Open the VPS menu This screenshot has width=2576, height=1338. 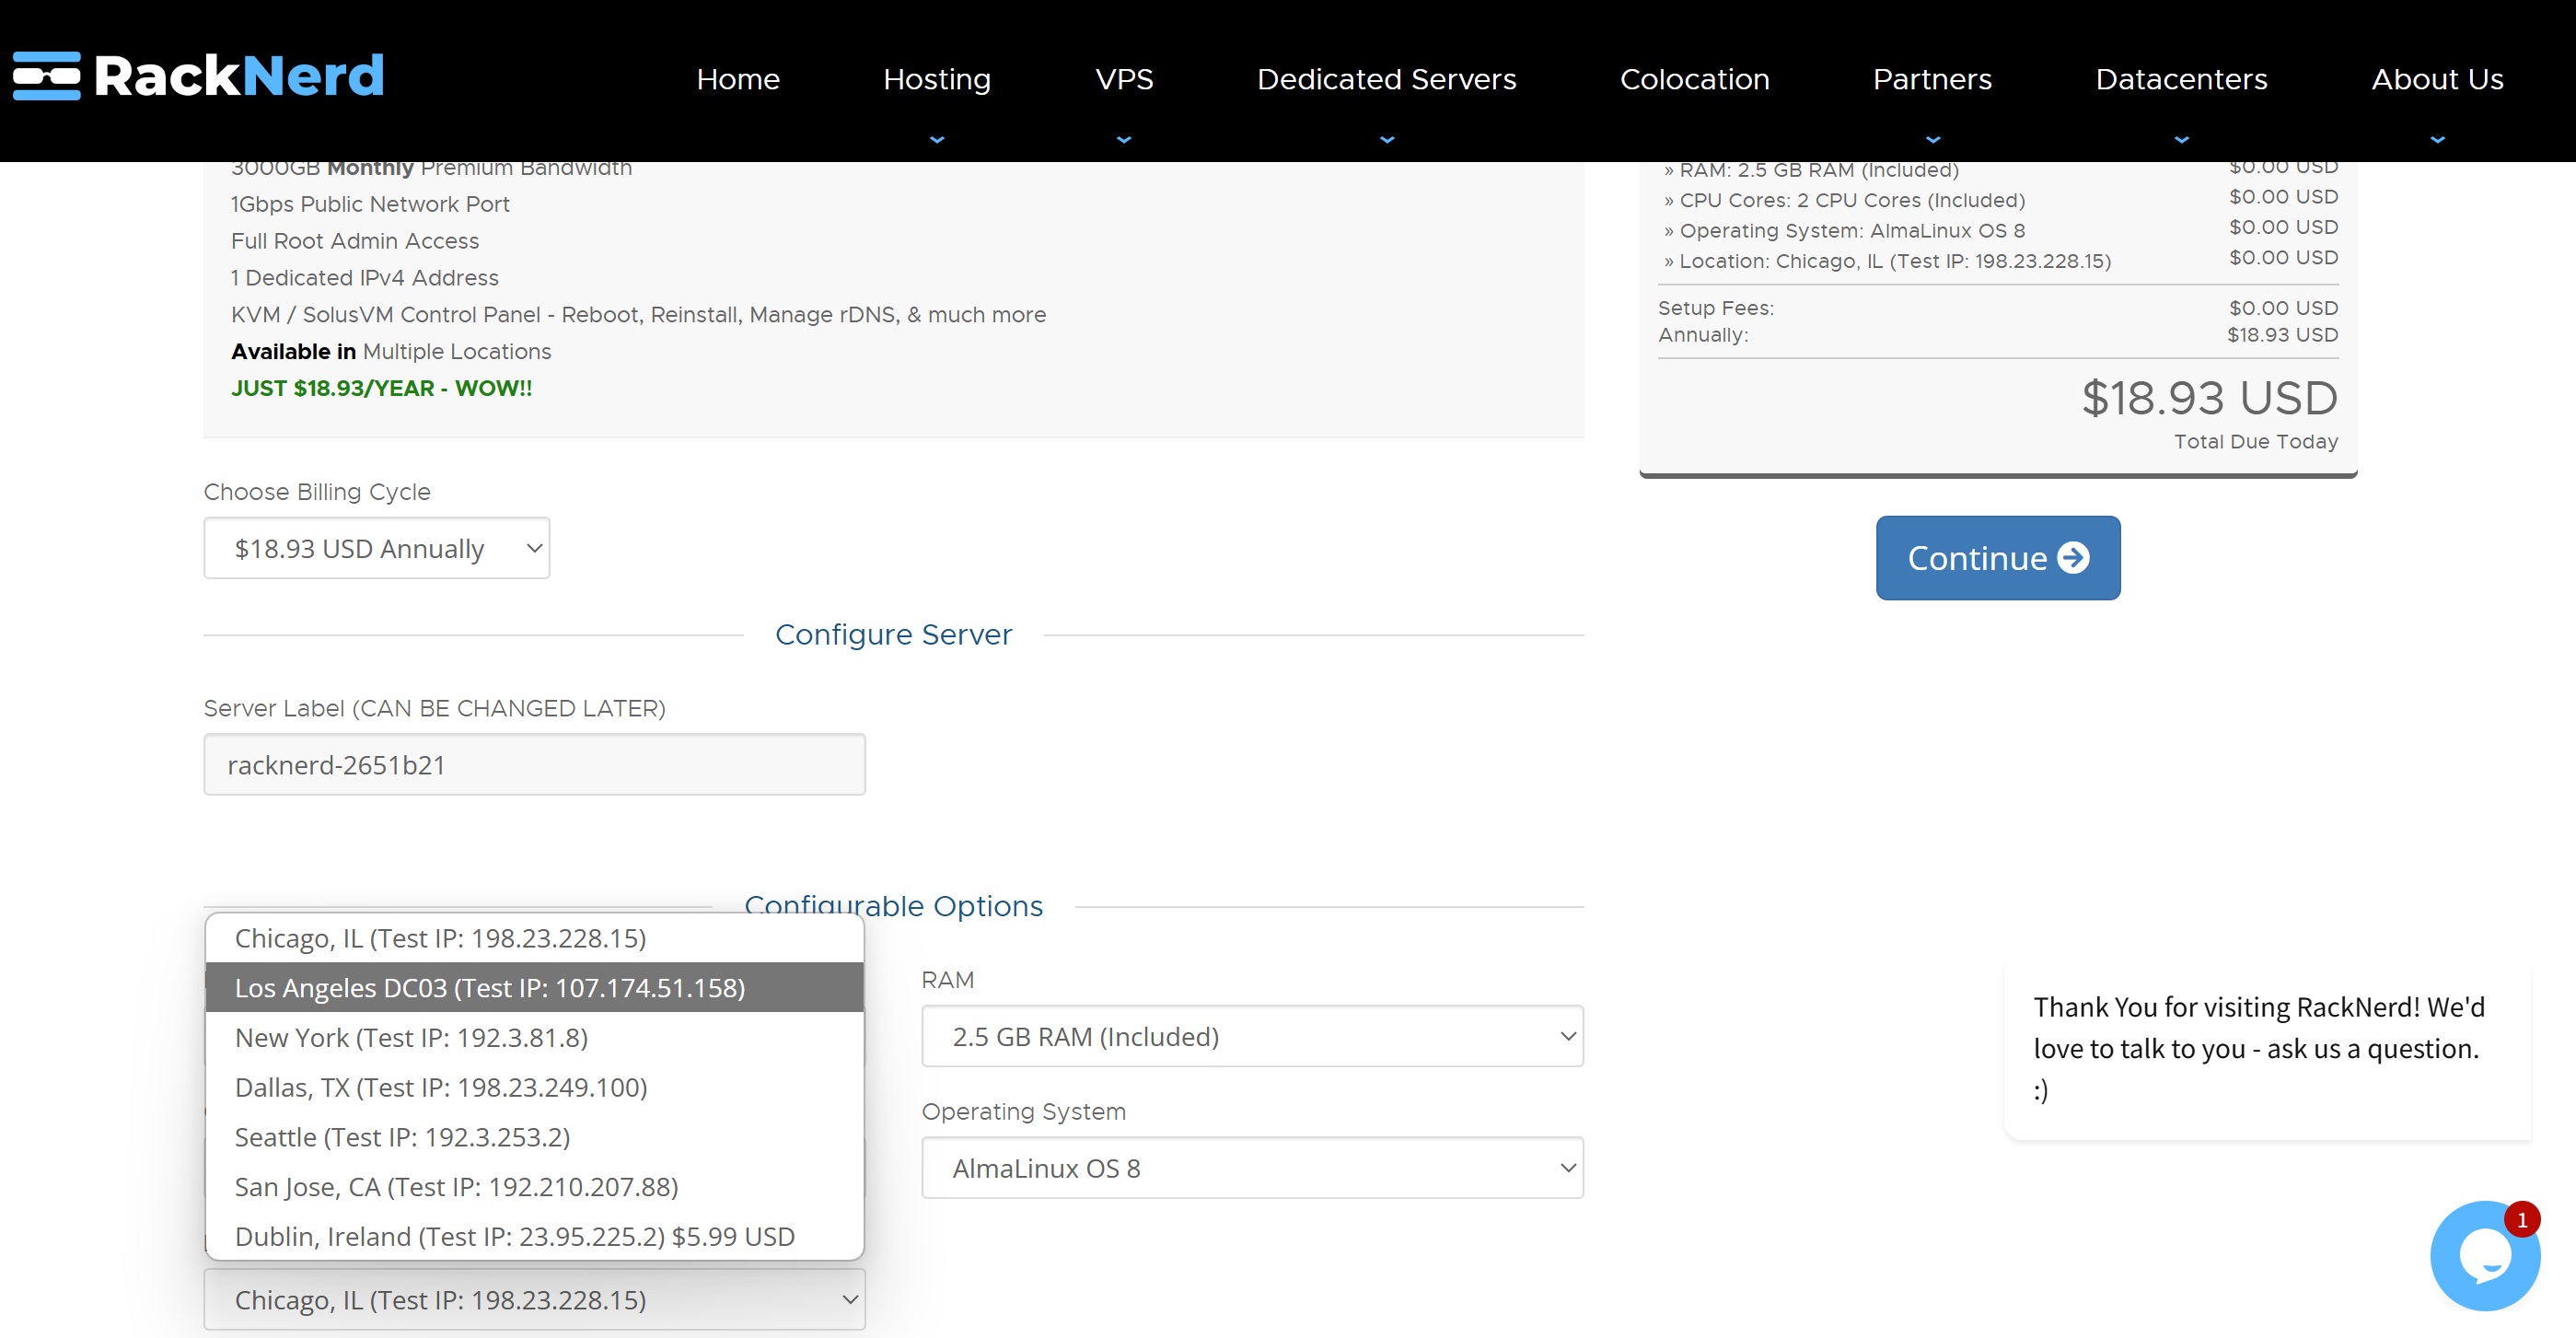[1124, 79]
